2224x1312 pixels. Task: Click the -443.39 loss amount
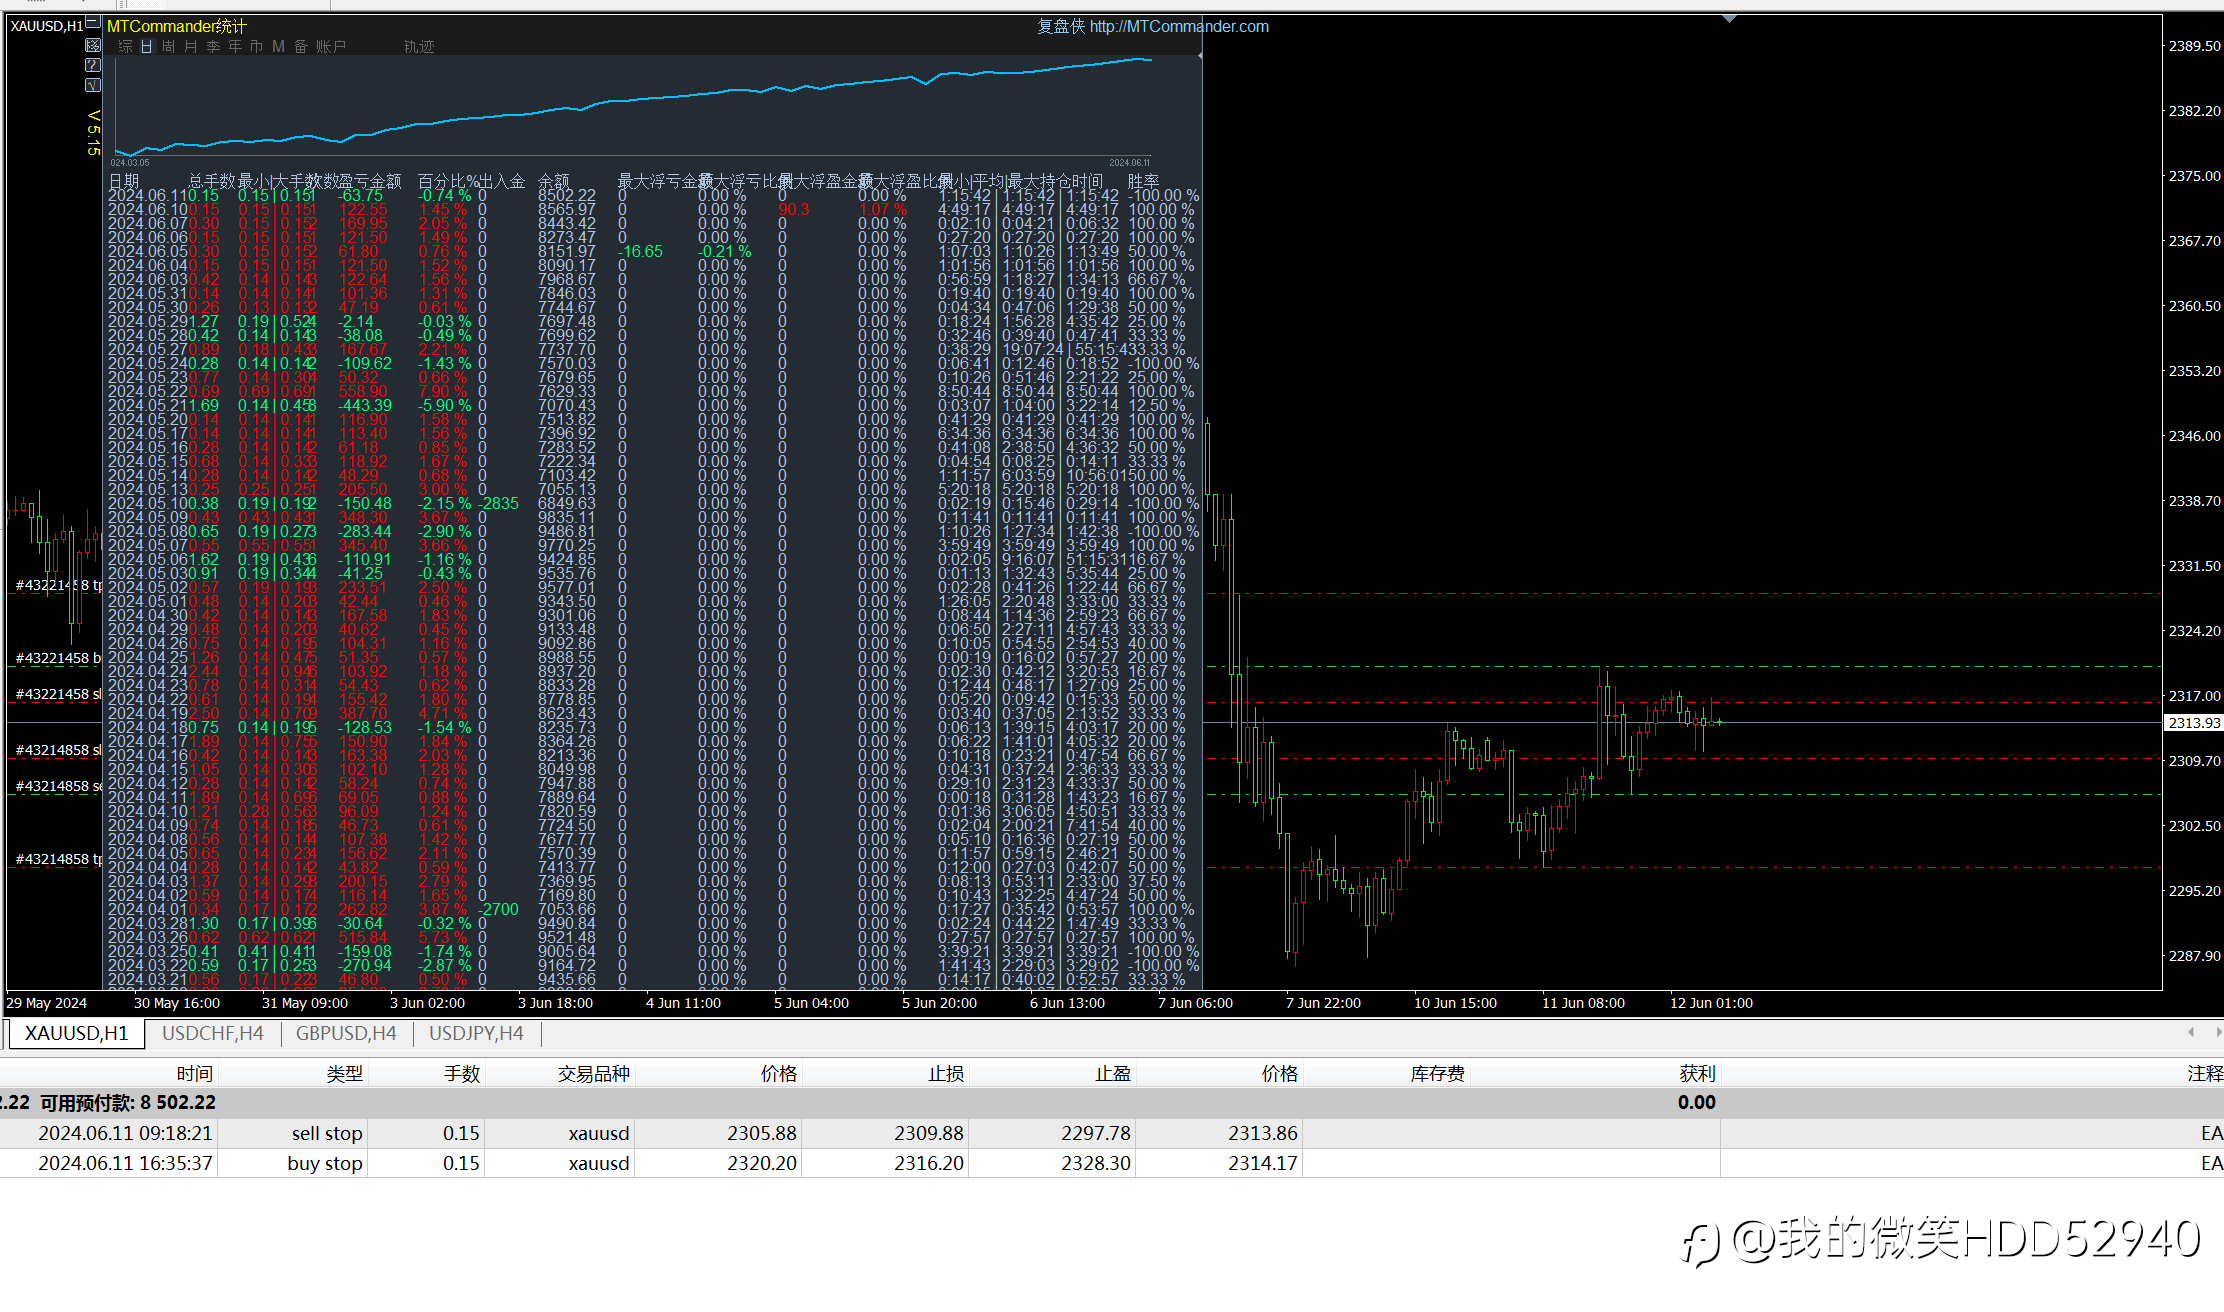click(x=365, y=406)
